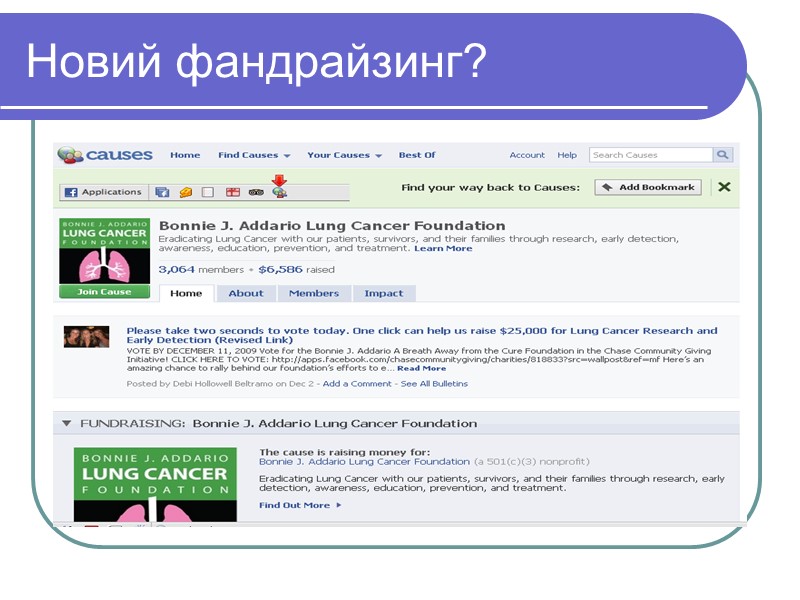
Task: Click See All Bulletins link
Action: [434, 384]
